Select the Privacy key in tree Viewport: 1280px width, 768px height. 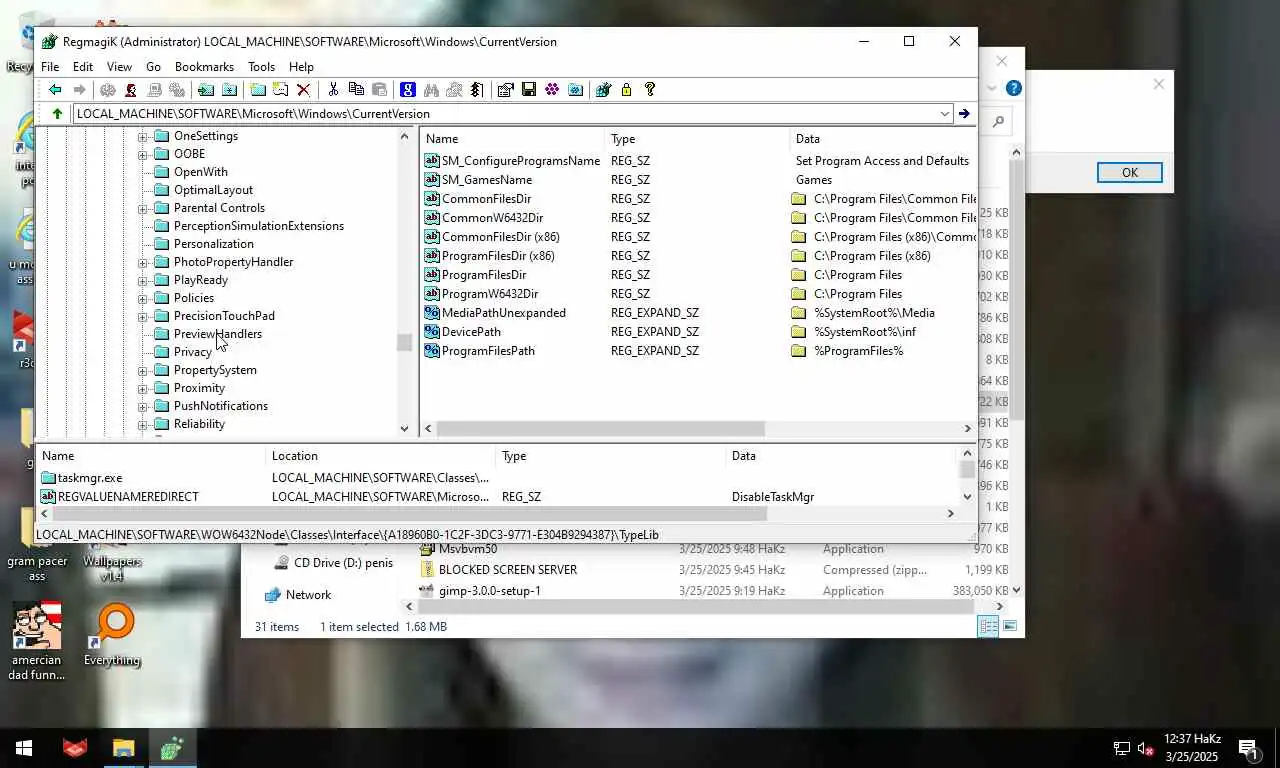(x=192, y=352)
